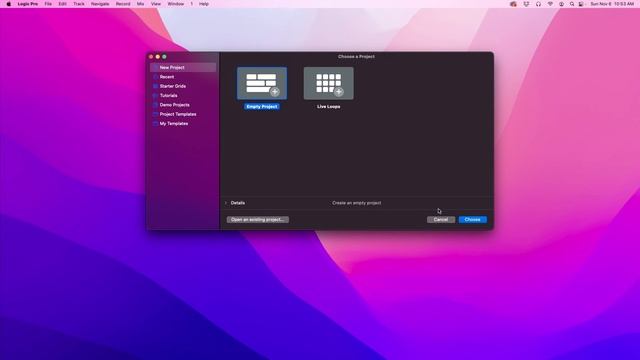Click the yellow minimize window button
This screenshot has width=640, height=360.
(158, 57)
